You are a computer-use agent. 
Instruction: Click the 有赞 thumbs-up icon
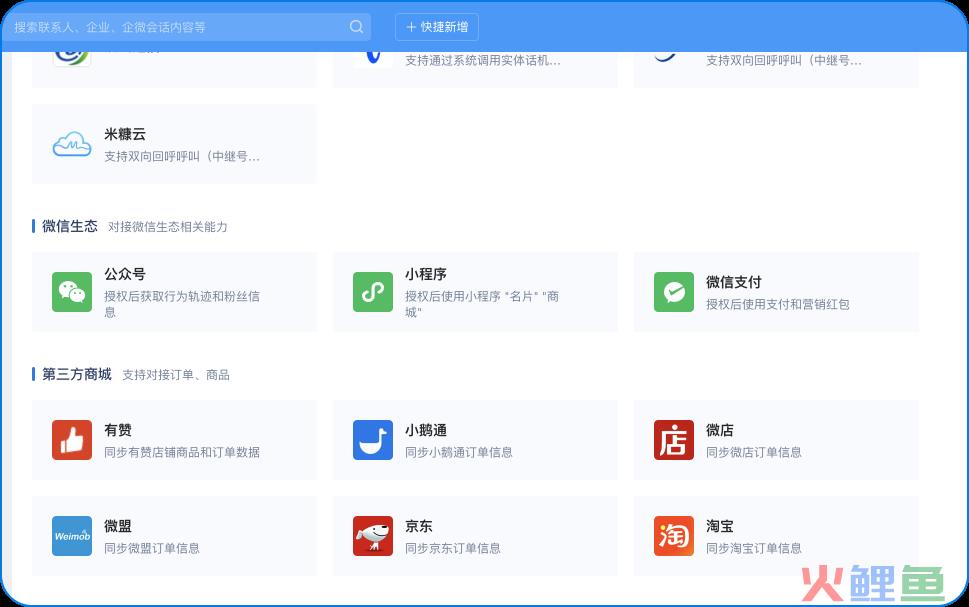click(72, 440)
